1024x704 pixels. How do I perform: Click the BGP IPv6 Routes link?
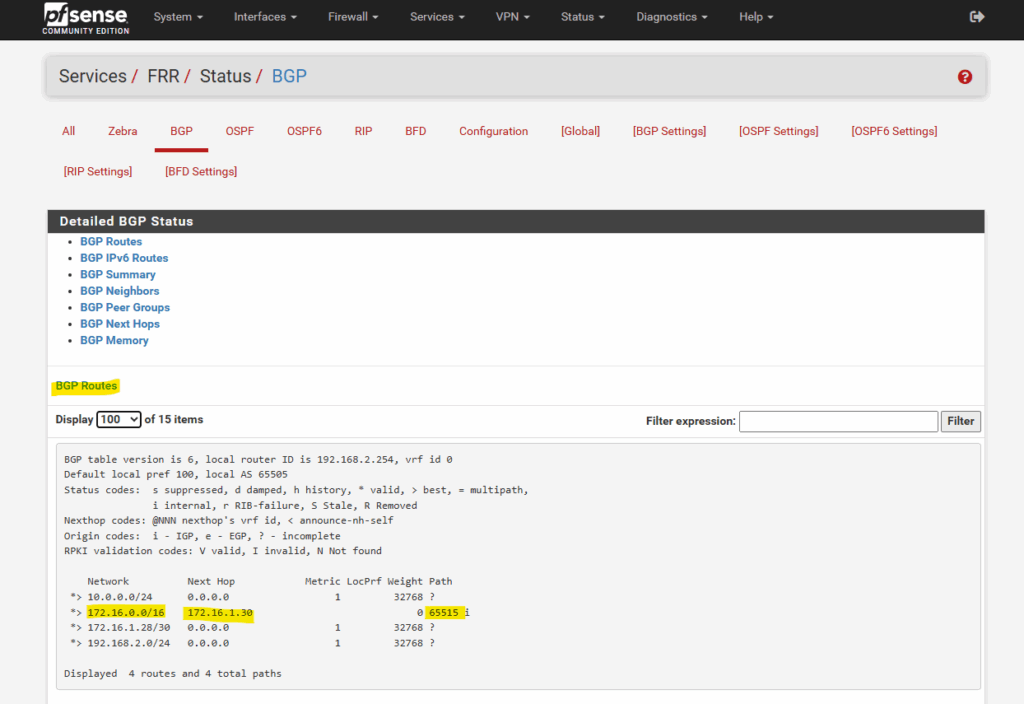tap(124, 258)
